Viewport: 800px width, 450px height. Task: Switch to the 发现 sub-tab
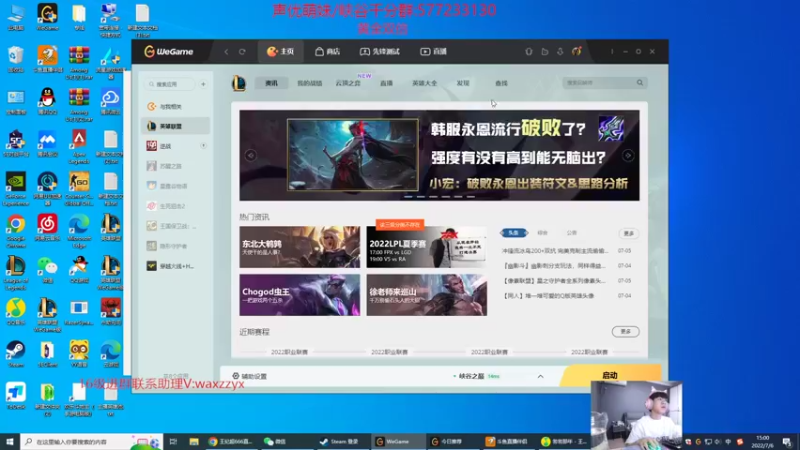pos(463,83)
